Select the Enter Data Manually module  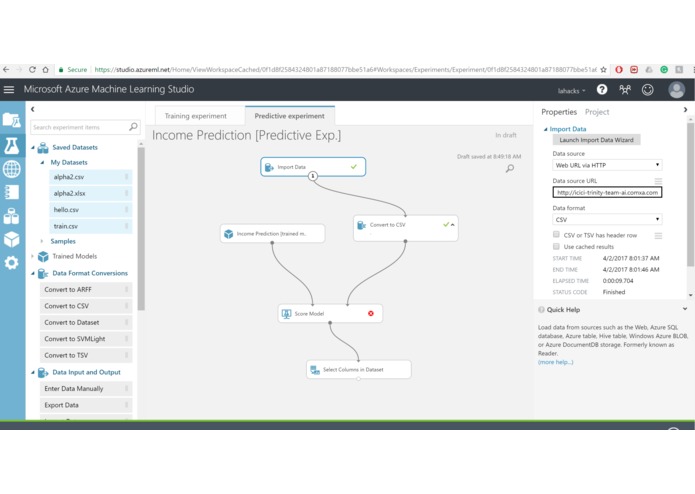(86, 389)
